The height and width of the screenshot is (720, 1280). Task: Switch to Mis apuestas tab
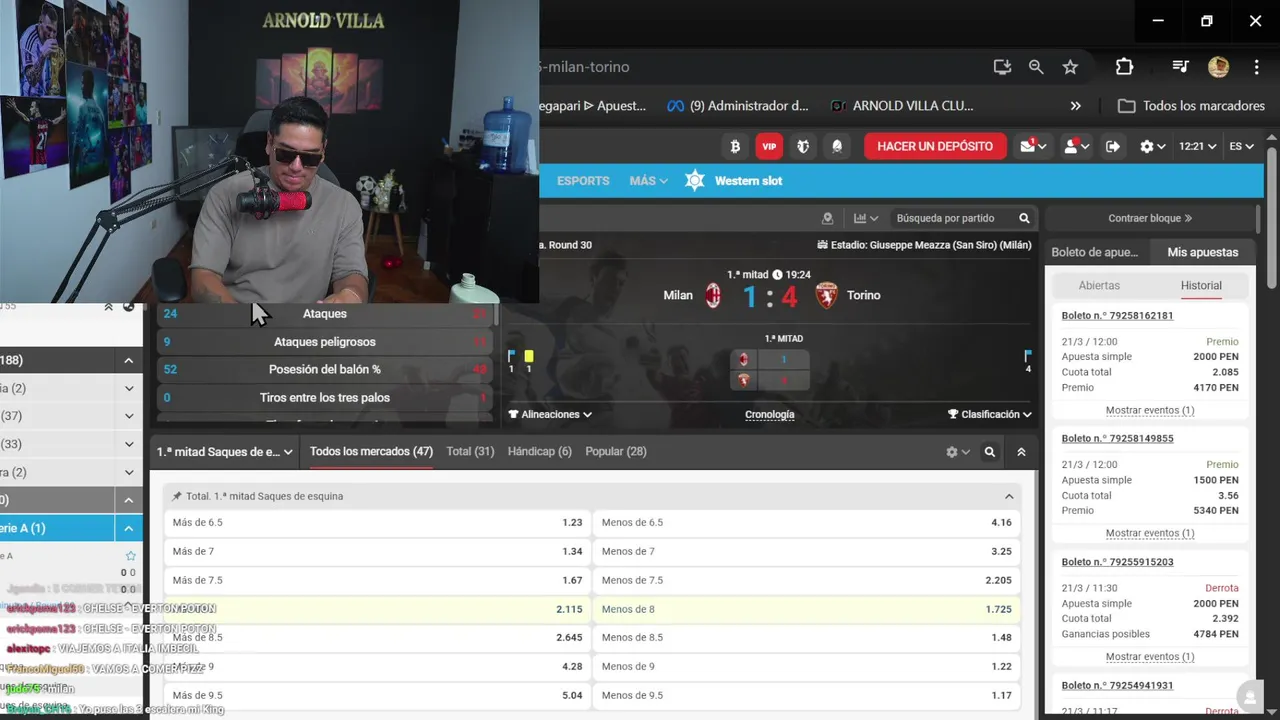coord(1203,252)
